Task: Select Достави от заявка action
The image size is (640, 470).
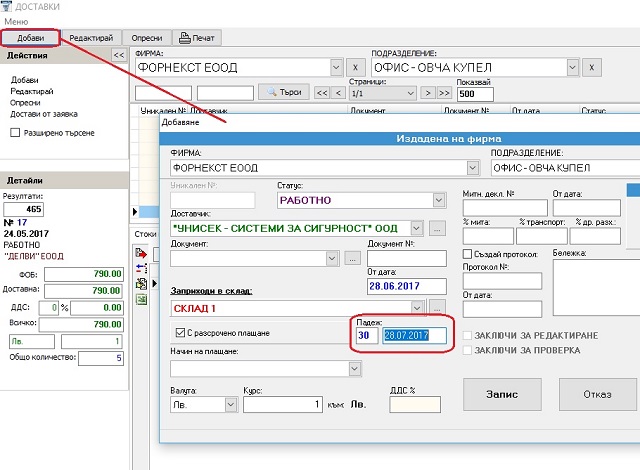Action: [x=44, y=114]
